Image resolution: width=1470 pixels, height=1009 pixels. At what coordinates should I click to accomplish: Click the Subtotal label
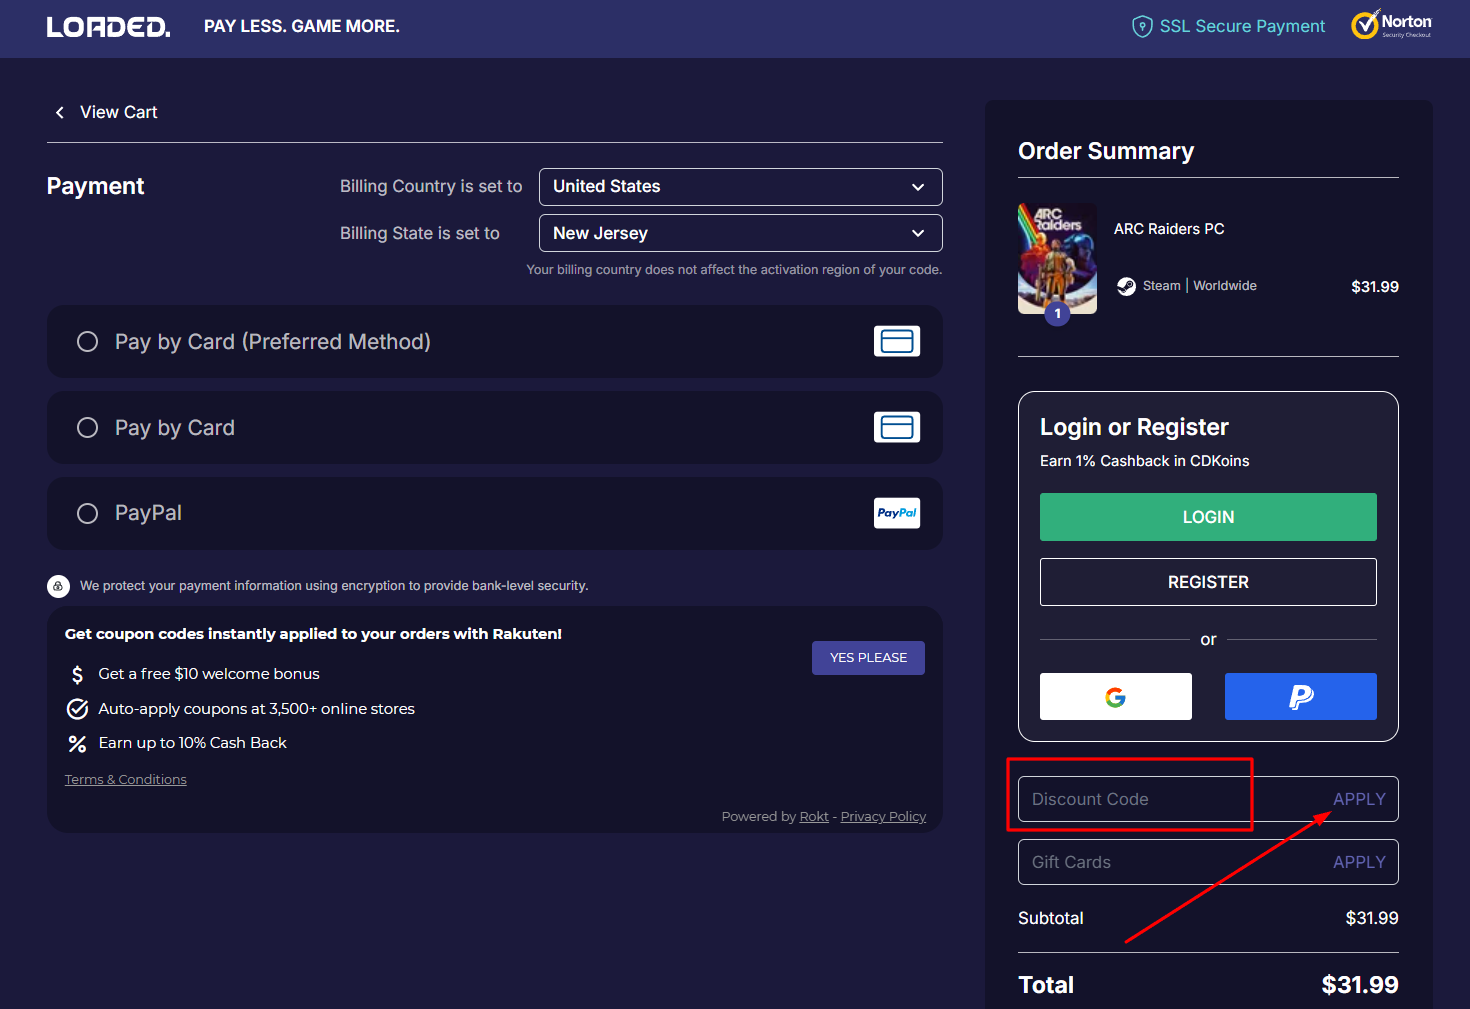[x=1051, y=918]
